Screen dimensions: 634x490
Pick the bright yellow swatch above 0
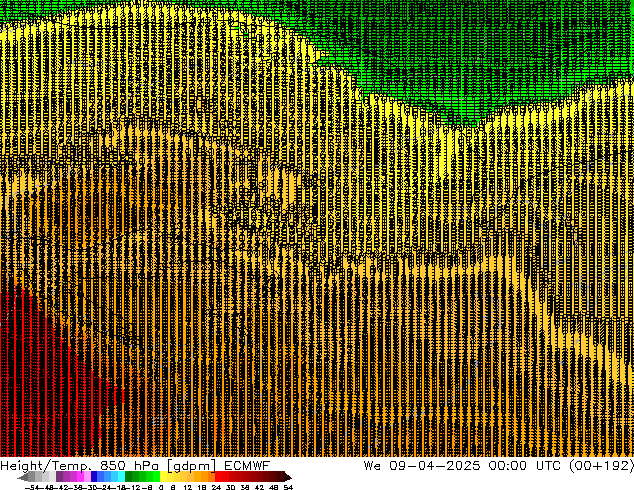click(163, 476)
